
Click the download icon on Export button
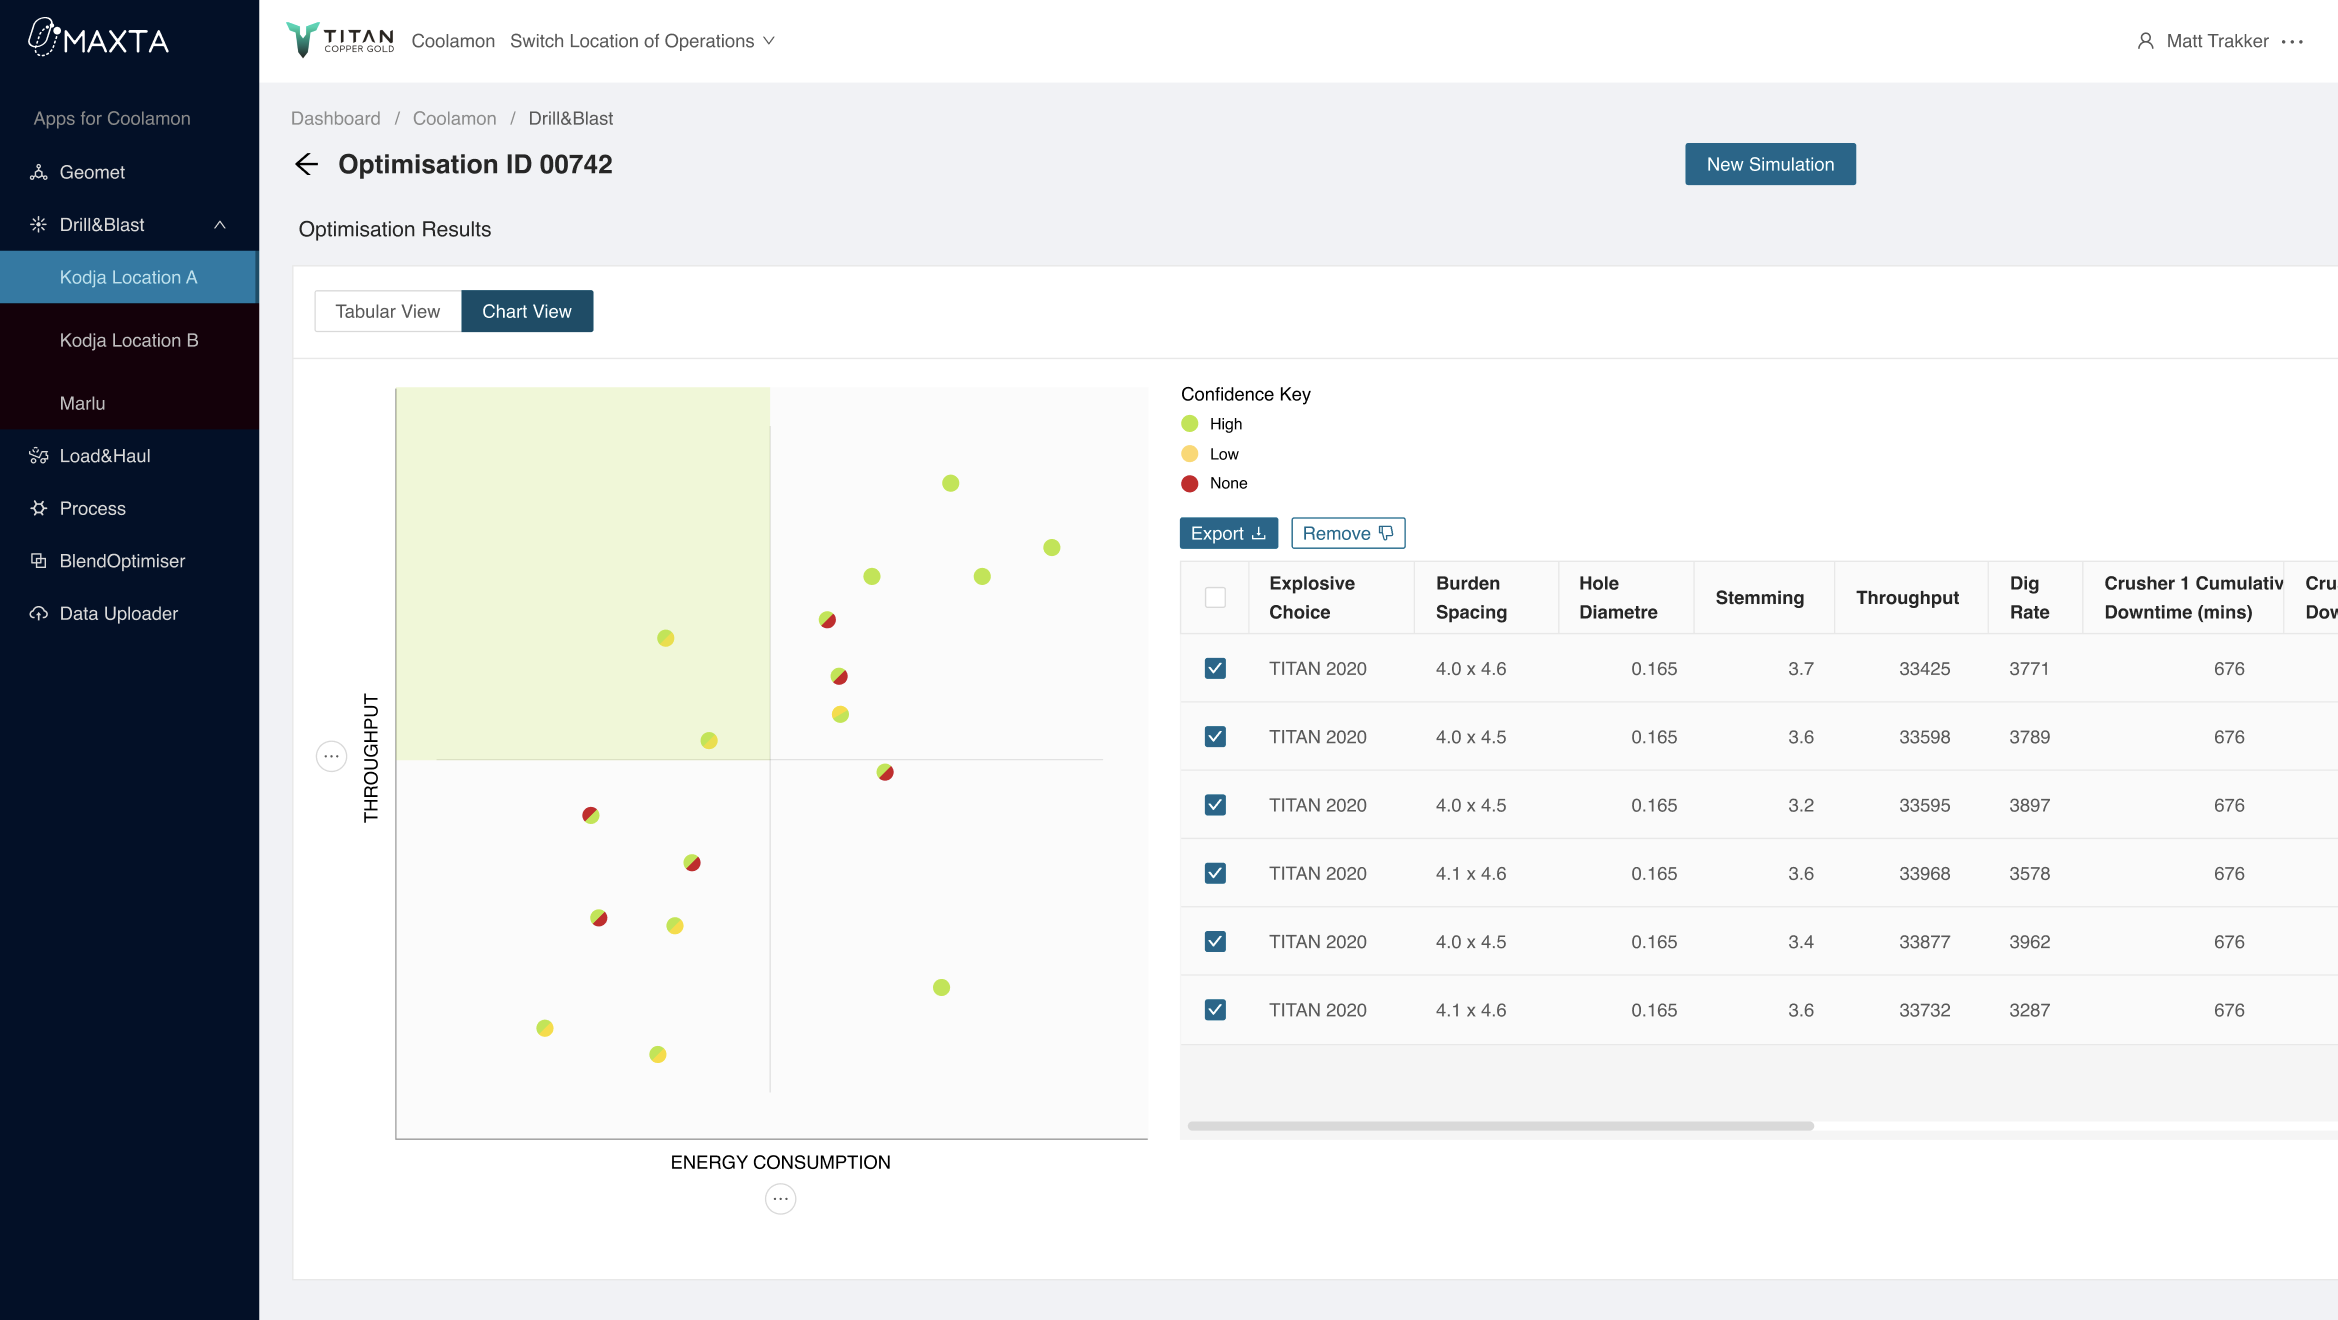pyautogui.click(x=1259, y=533)
